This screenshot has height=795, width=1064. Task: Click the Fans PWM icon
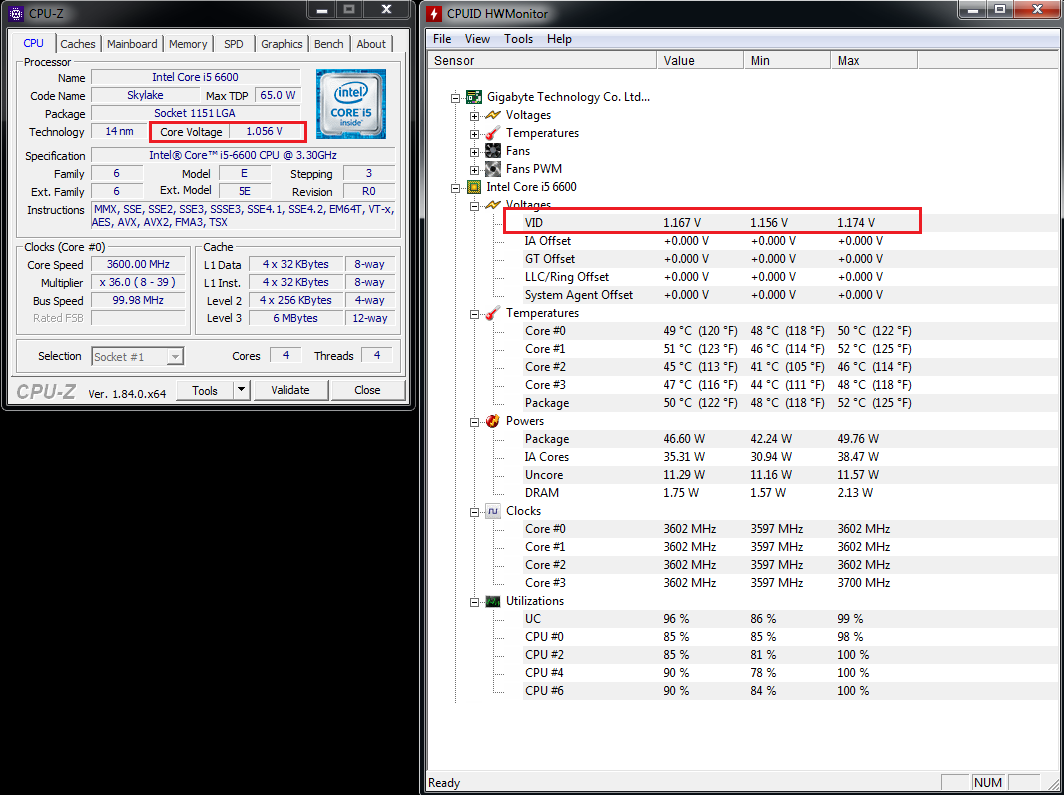[x=493, y=169]
